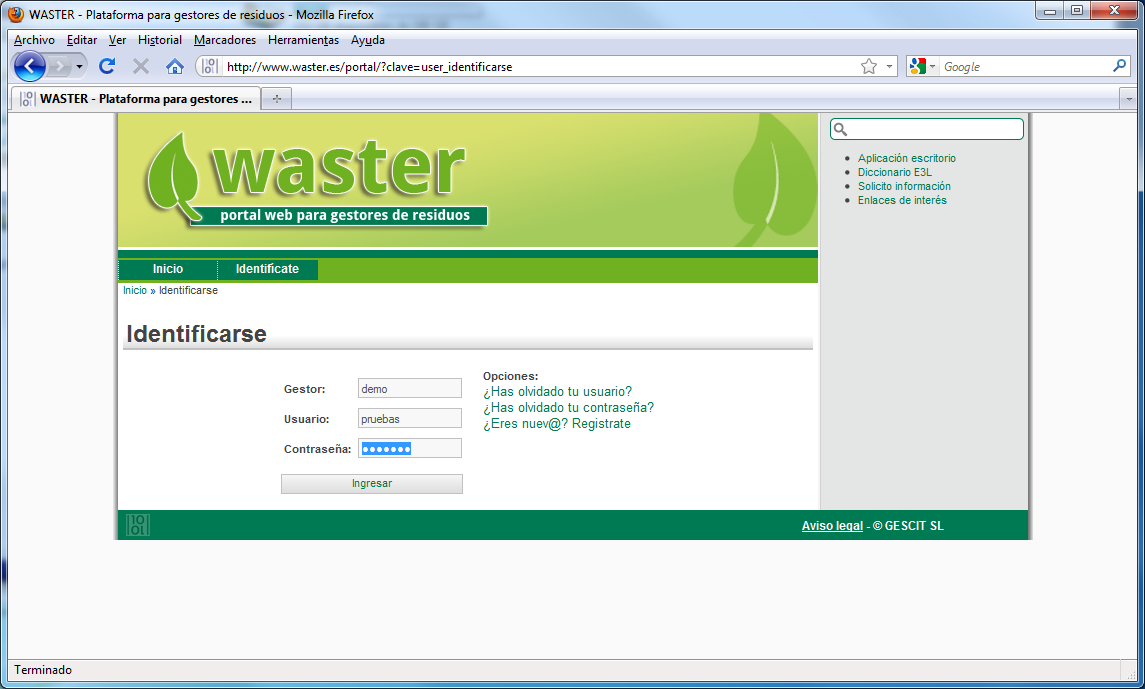This screenshot has height=689, width=1145.
Task: Click into the Usuario input field
Action: tap(410, 419)
